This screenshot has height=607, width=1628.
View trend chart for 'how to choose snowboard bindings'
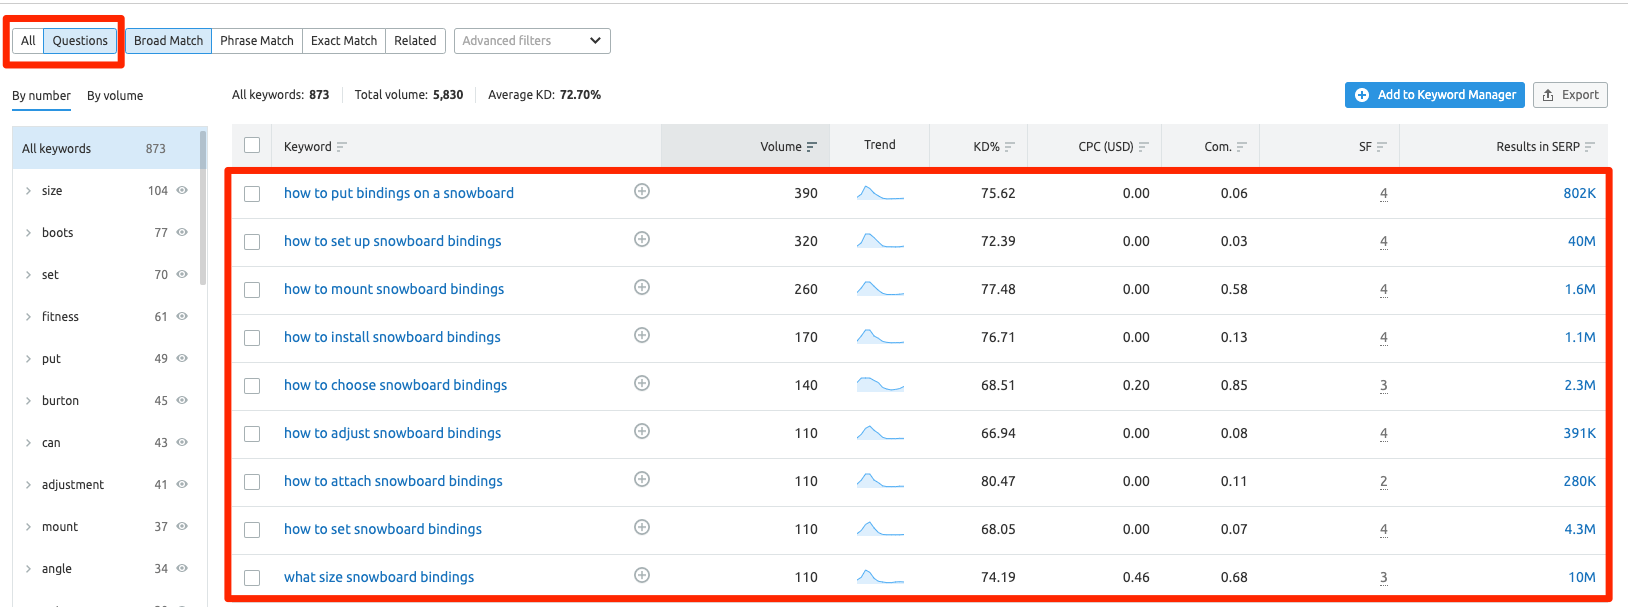tap(880, 385)
